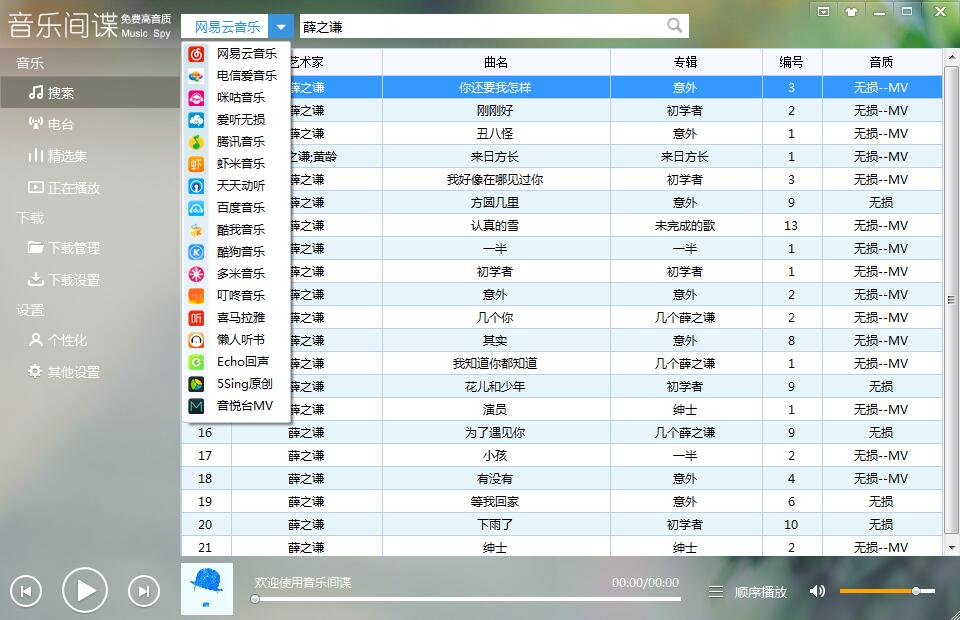
Task: Pick the 虾米音乐 orange icon
Action: (x=196, y=164)
